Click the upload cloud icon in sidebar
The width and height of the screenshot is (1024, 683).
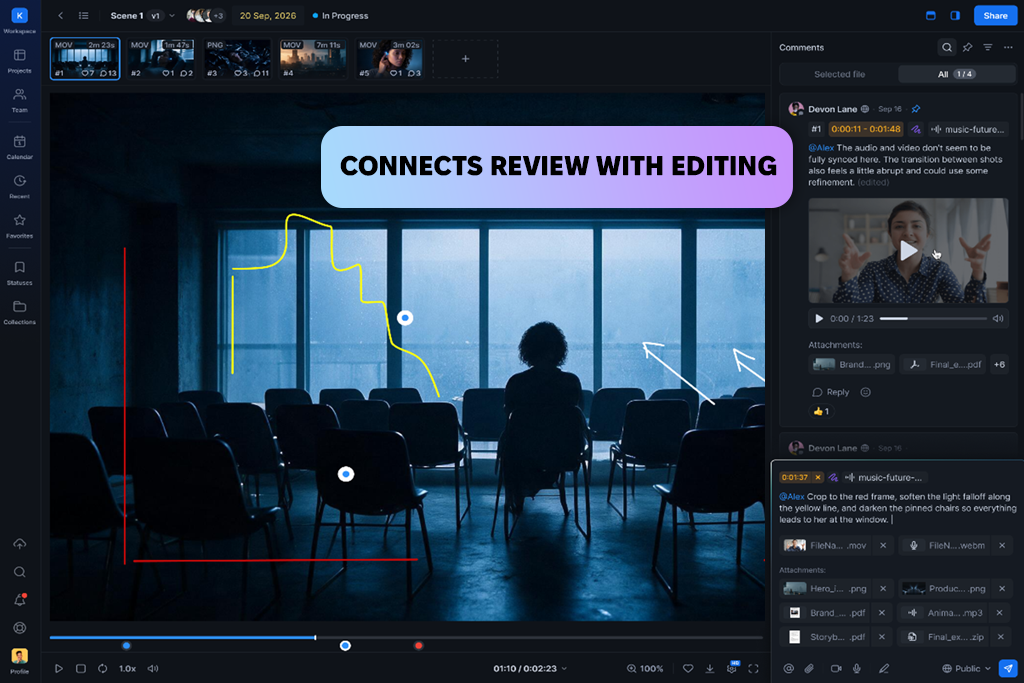coord(20,544)
